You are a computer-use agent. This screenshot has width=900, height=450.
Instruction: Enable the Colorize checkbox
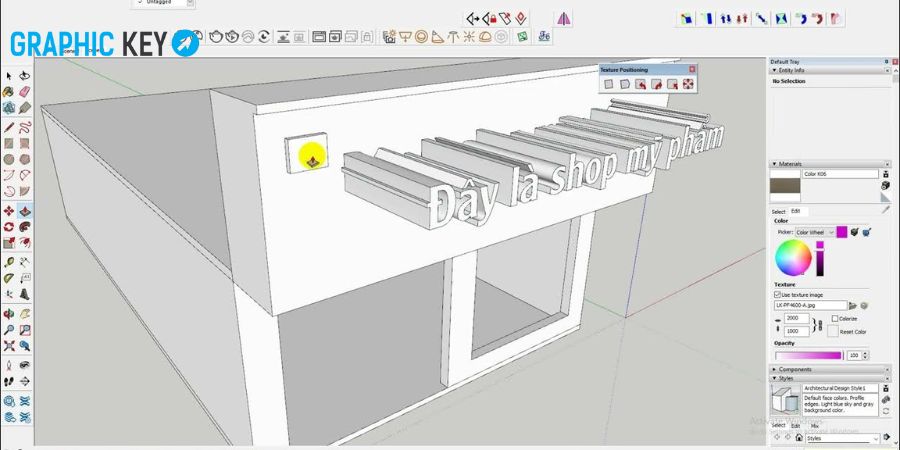point(835,319)
